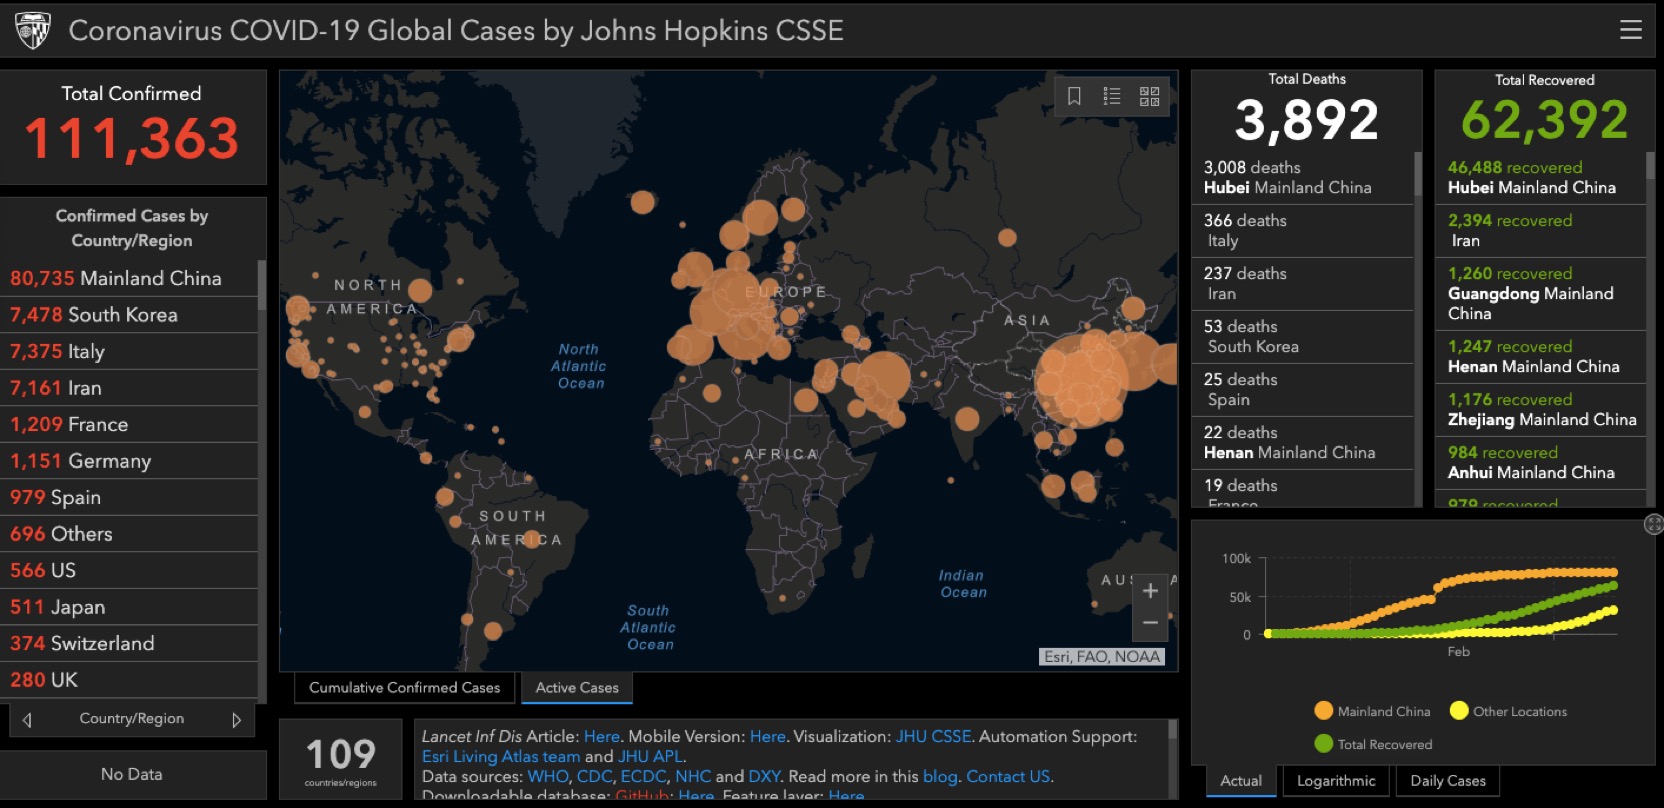Viewport: 1664px width, 808px height.
Task: Select Spain in country list
Action: pyautogui.click(x=129, y=497)
